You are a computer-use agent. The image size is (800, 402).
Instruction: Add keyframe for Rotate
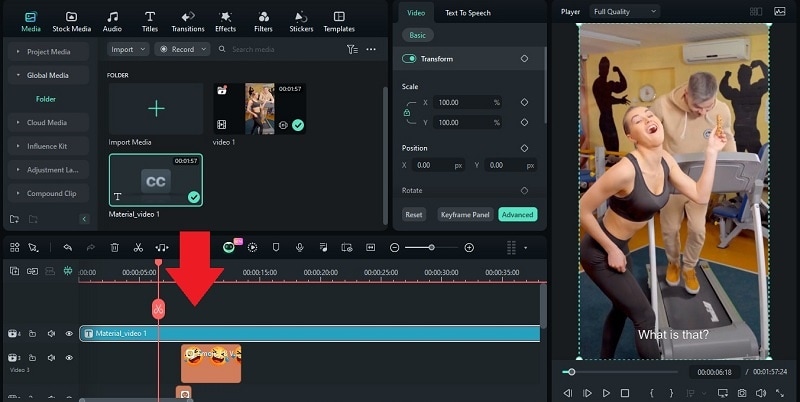524,190
